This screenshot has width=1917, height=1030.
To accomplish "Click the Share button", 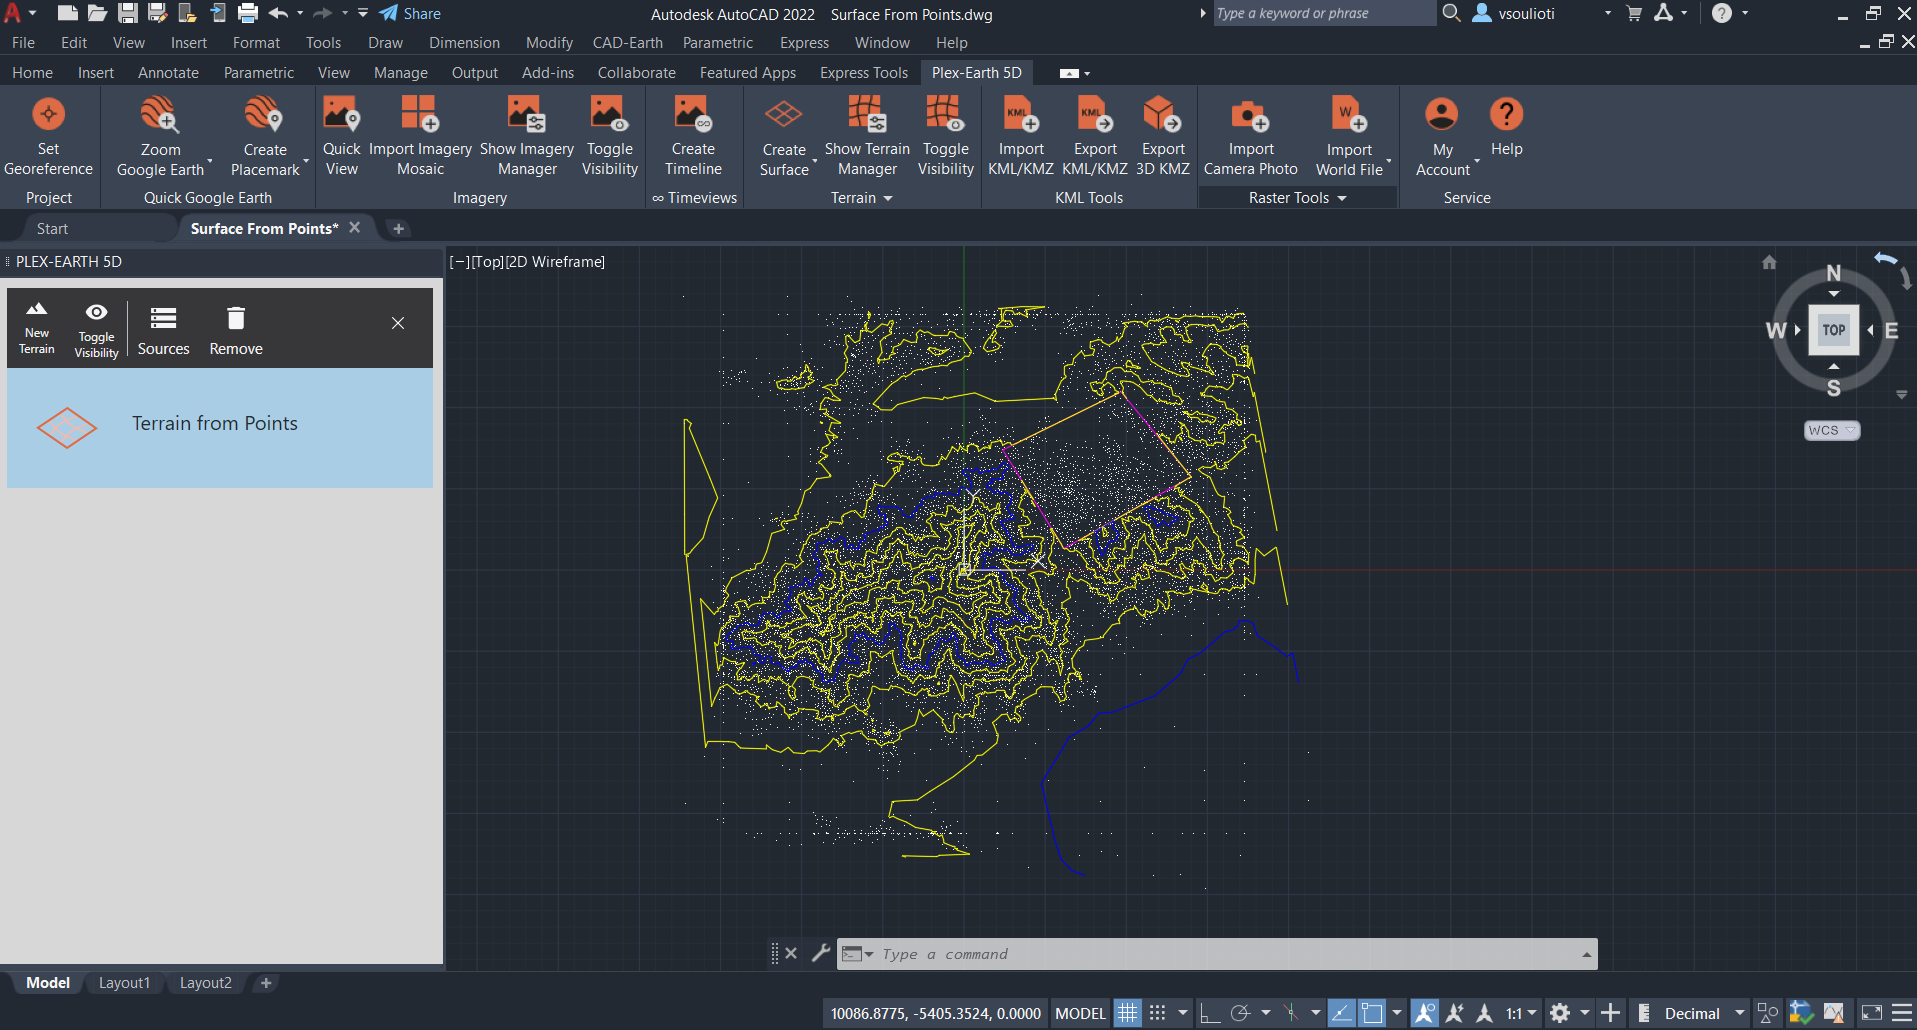I will tap(410, 13).
